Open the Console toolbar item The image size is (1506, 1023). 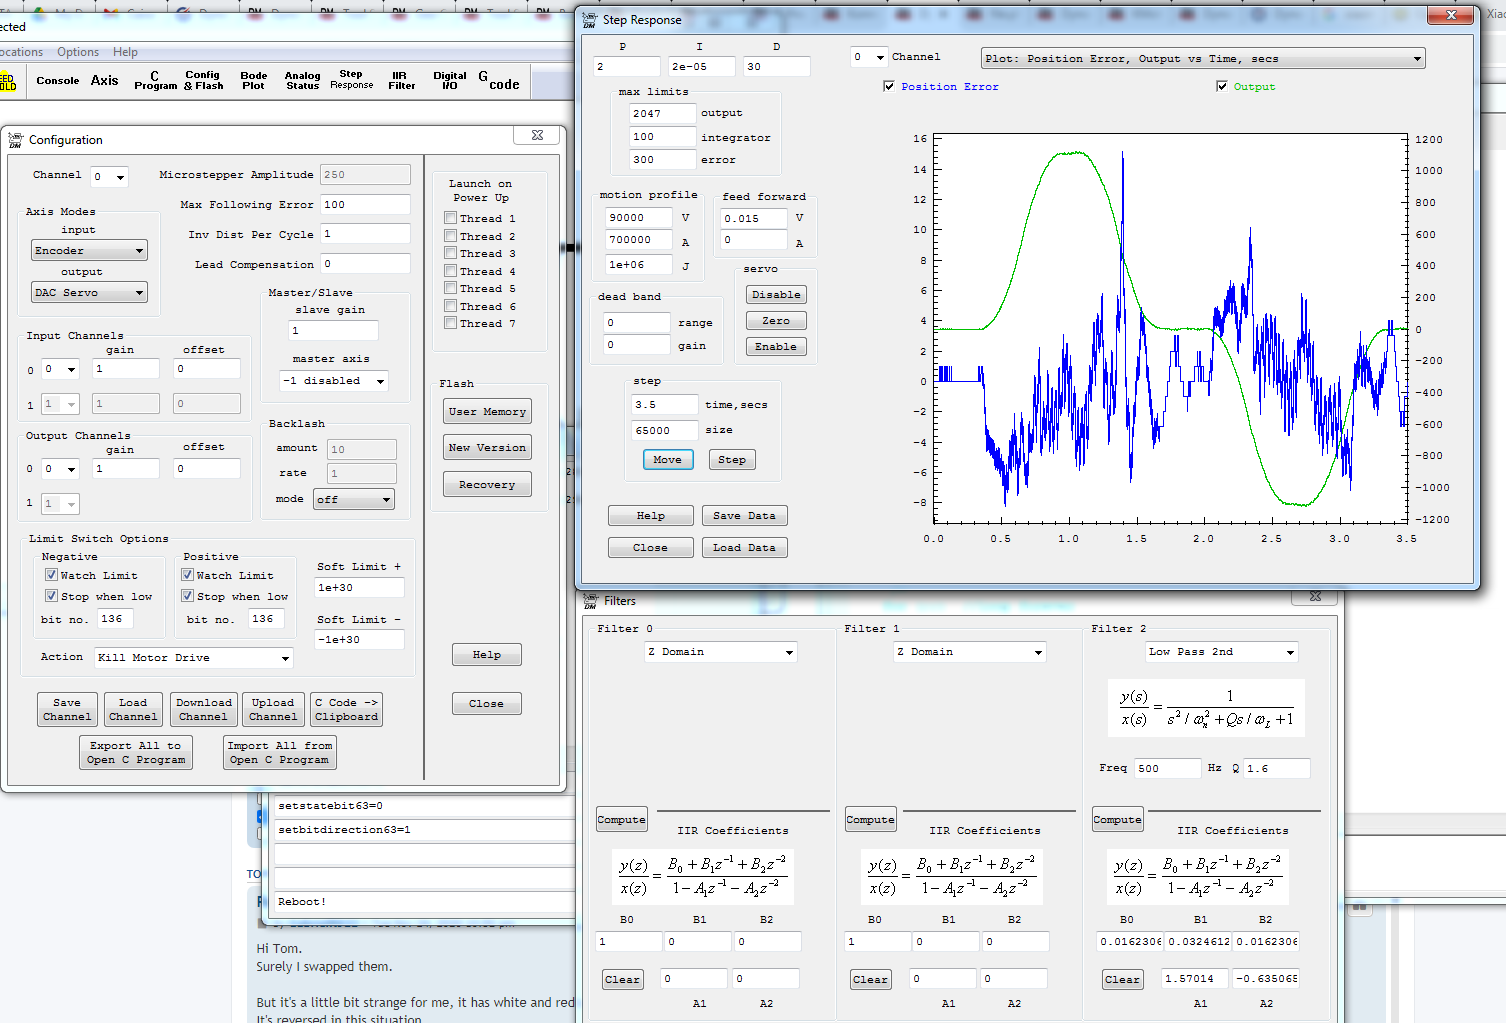[x=58, y=81]
